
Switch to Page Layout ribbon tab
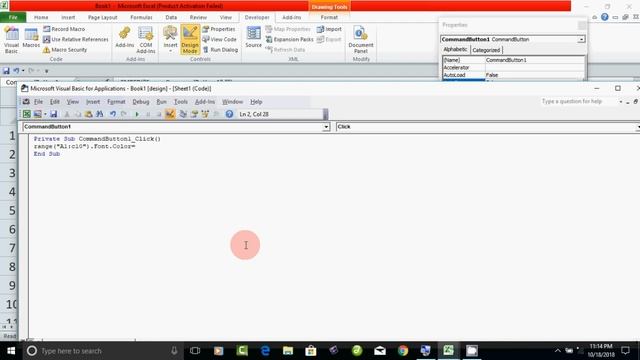click(x=102, y=17)
